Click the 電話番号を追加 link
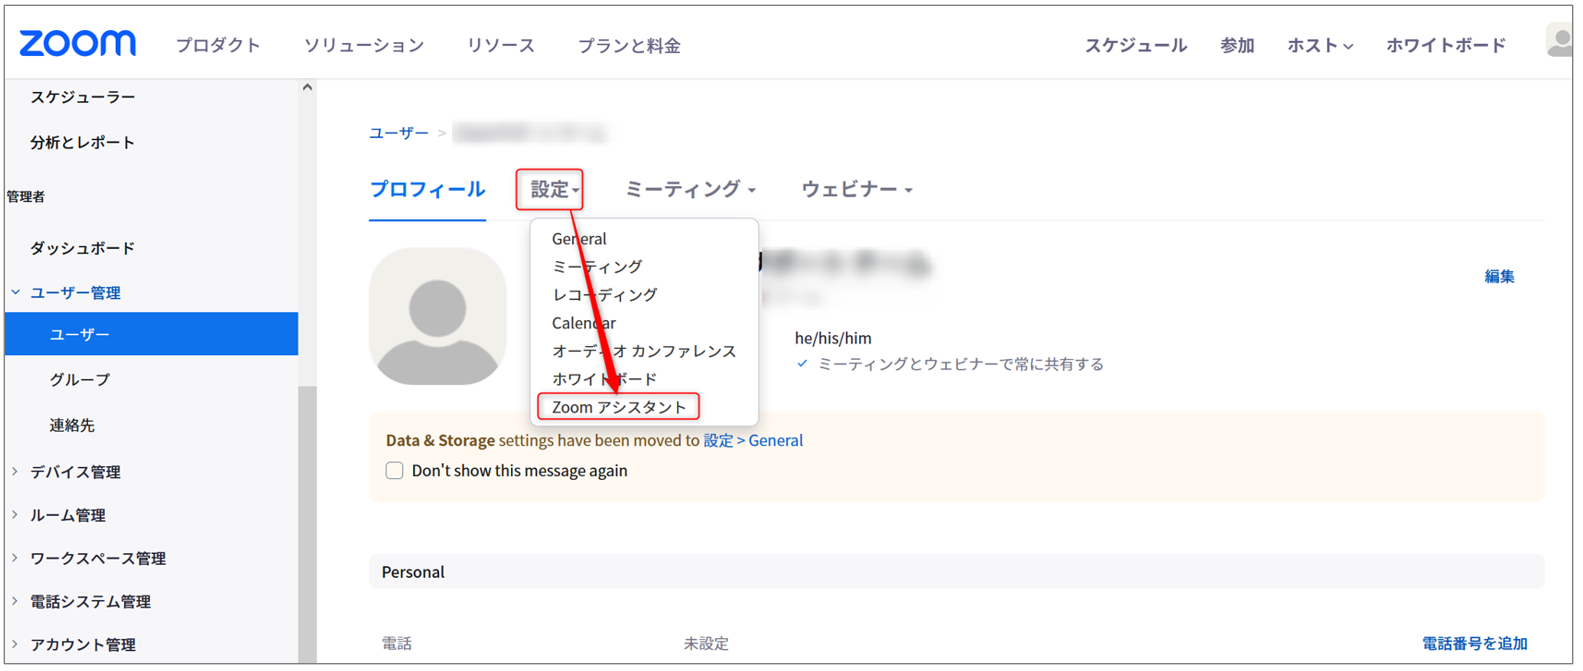1583x671 pixels. pyautogui.click(x=1475, y=643)
